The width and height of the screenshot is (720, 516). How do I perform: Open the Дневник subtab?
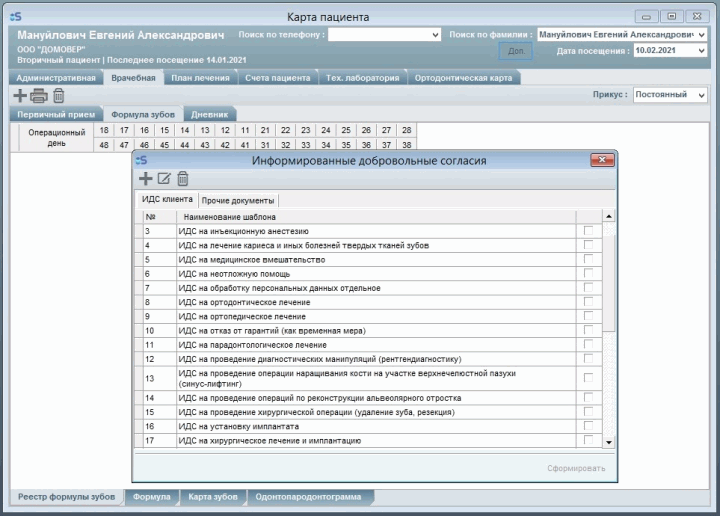click(209, 114)
